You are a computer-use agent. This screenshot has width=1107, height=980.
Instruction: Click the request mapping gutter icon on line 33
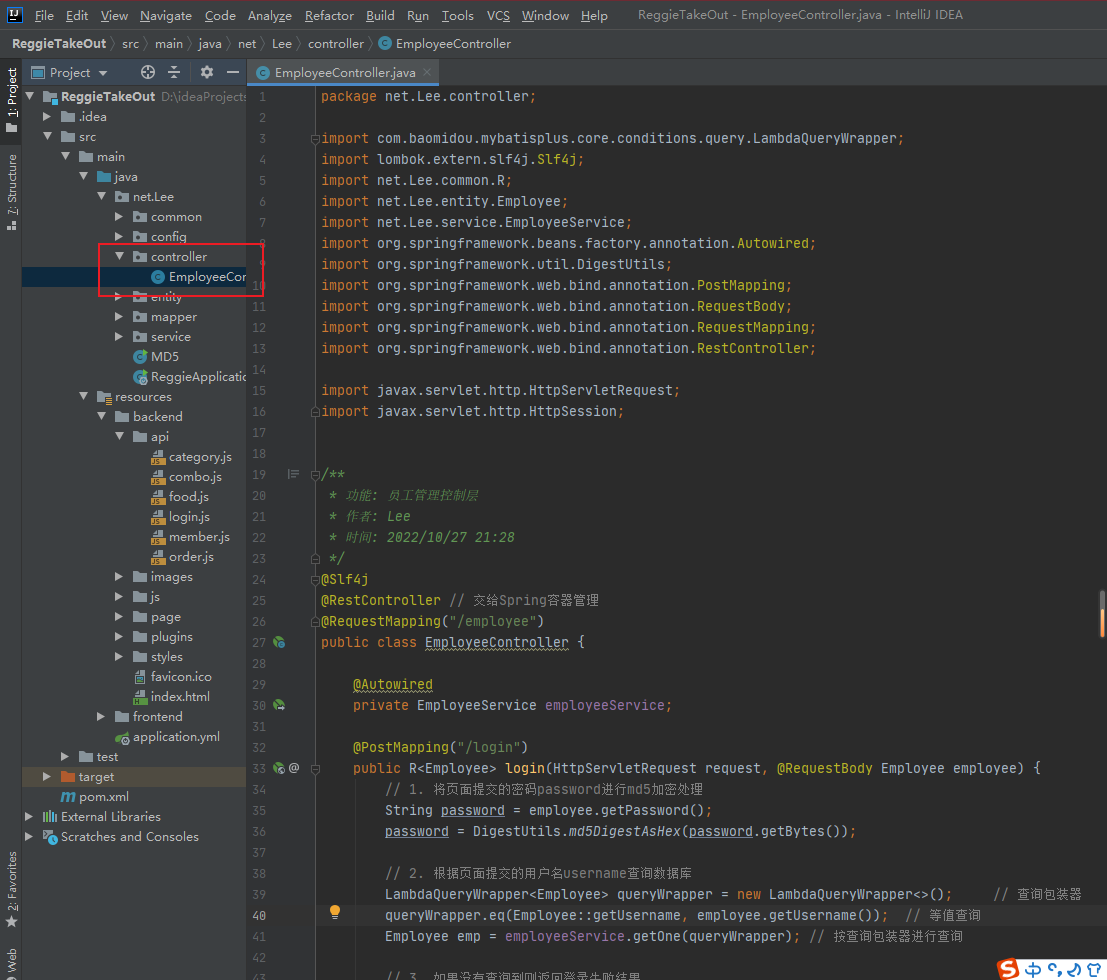(279, 767)
